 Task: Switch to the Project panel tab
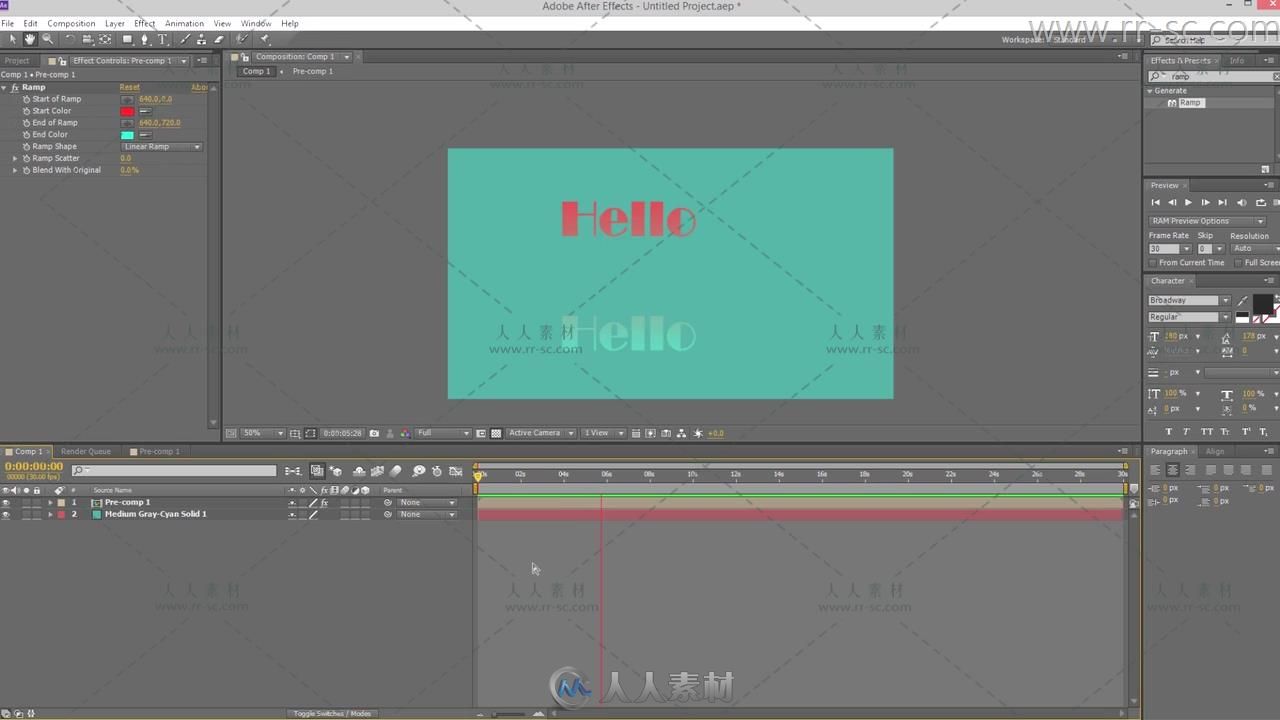(x=17, y=60)
